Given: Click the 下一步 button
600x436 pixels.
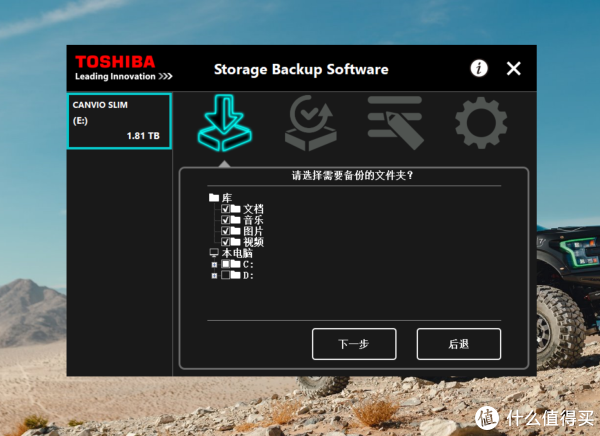Looking at the screenshot, I should pyautogui.click(x=354, y=344).
